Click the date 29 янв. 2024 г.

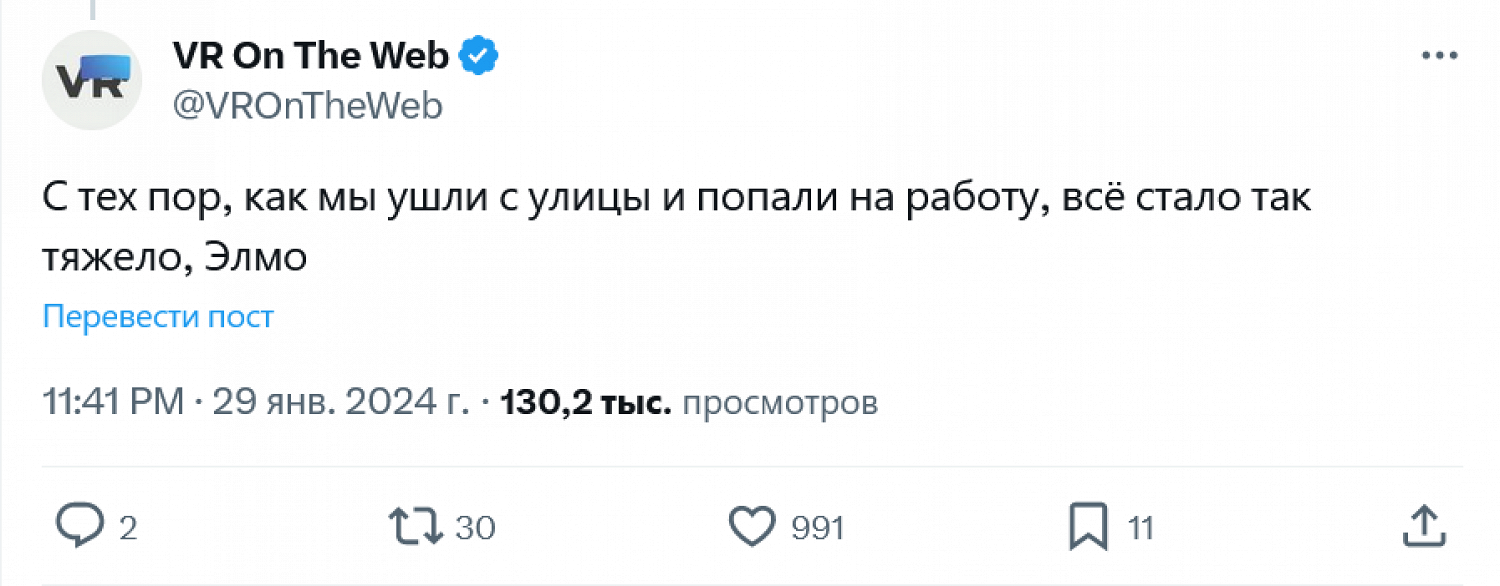click(x=340, y=403)
